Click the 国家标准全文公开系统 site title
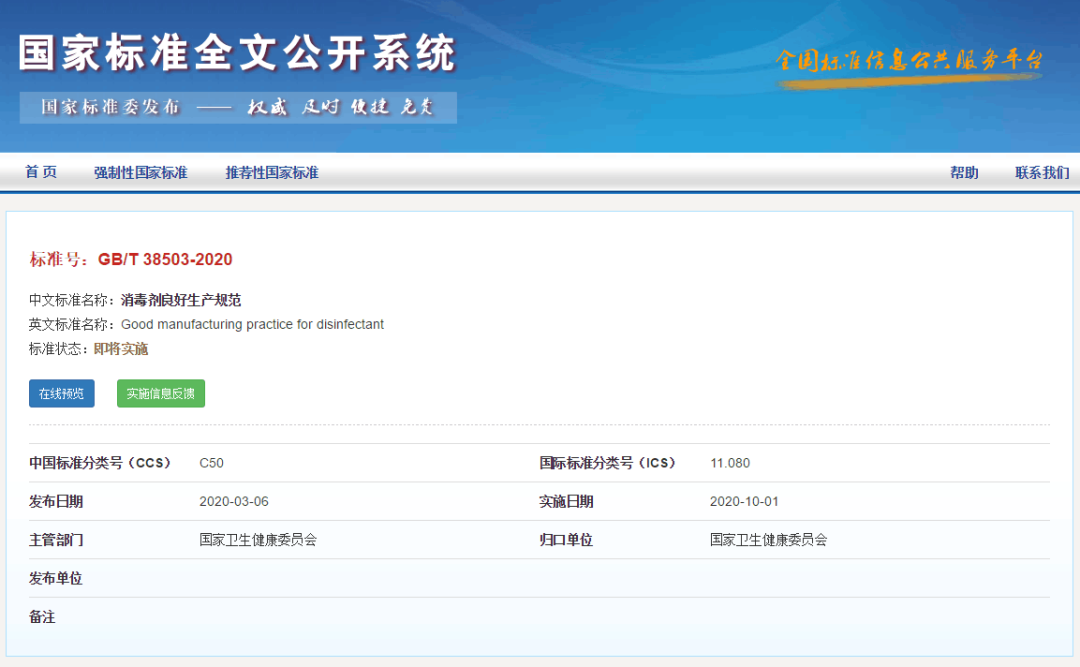This screenshot has width=1080, height=667. point(237,53)
